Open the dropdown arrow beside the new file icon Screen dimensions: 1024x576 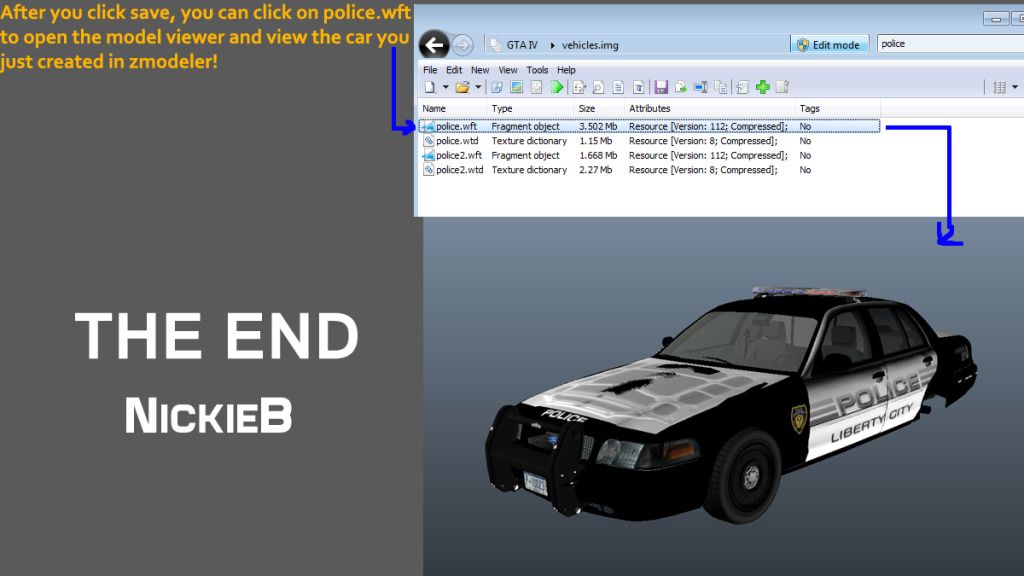[445, 87]
